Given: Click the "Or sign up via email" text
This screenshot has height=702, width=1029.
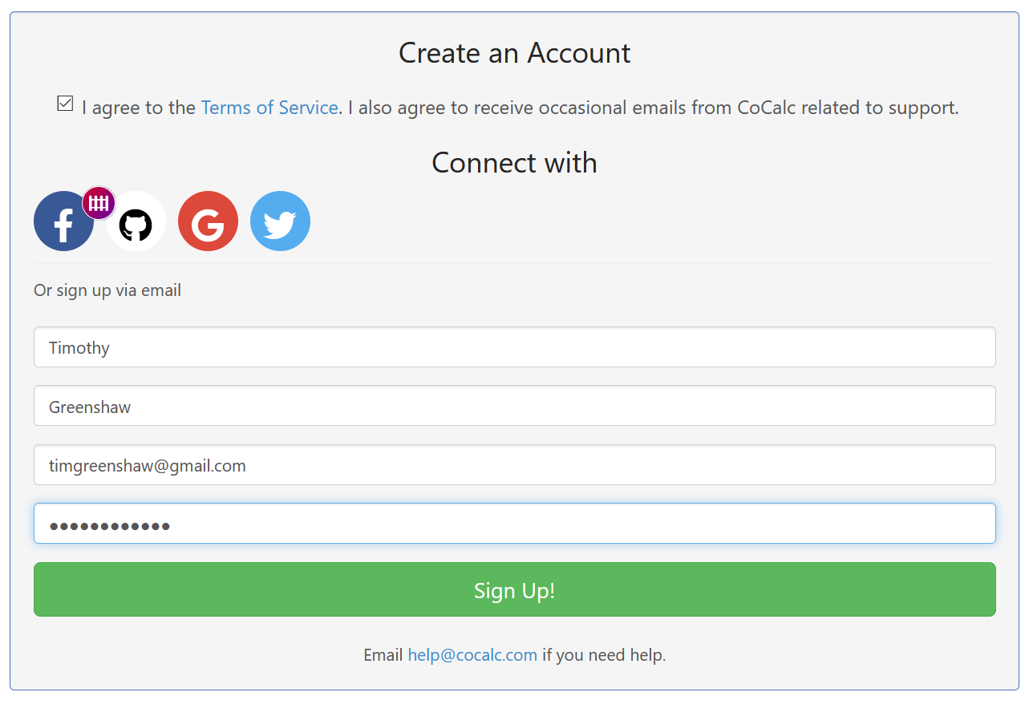Looking at the screenshot, I should (107, 290).
